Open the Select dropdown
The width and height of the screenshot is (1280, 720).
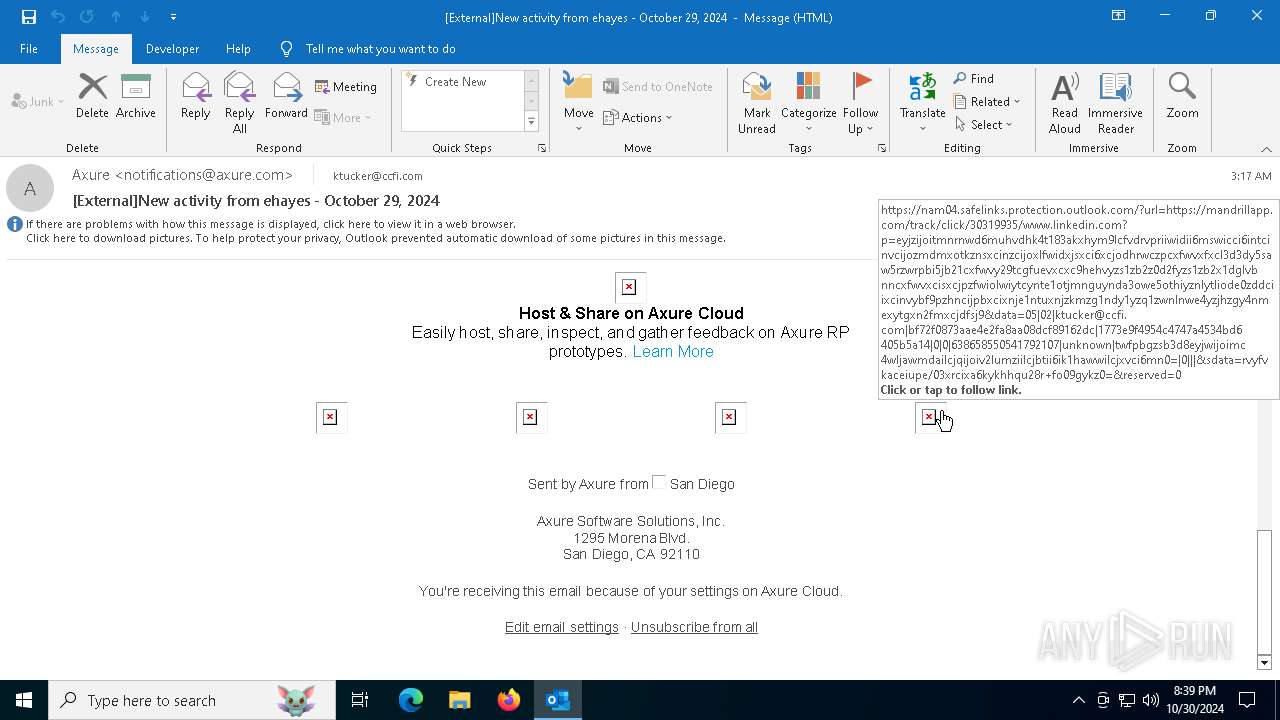tap(983, 124)
